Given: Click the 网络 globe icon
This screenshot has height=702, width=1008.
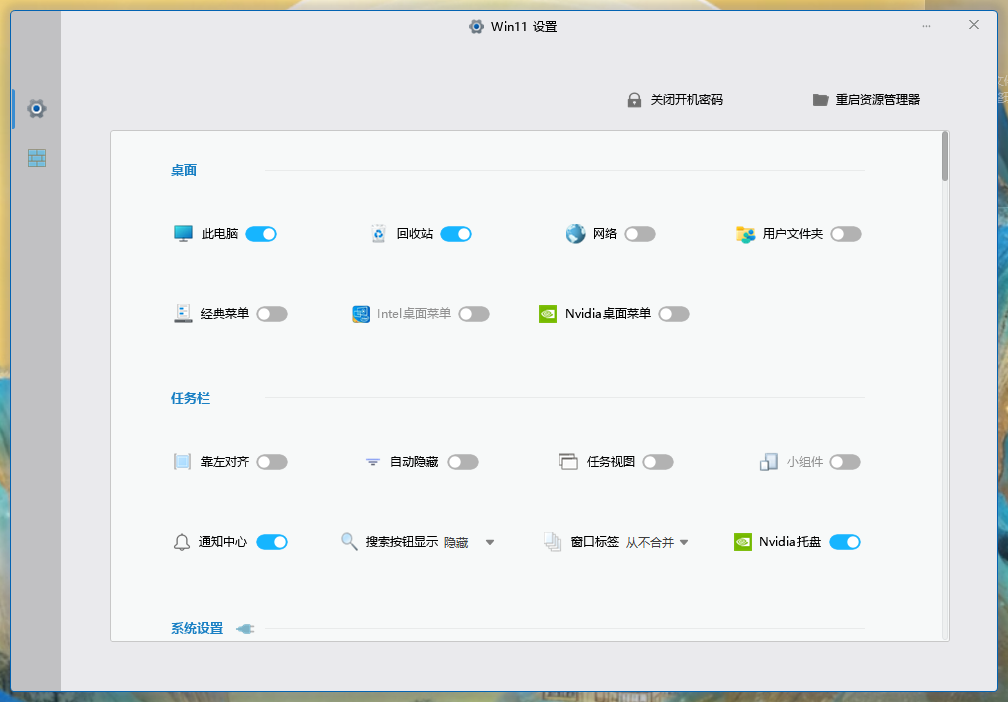Looking at the screenshot, I should 574,233.
